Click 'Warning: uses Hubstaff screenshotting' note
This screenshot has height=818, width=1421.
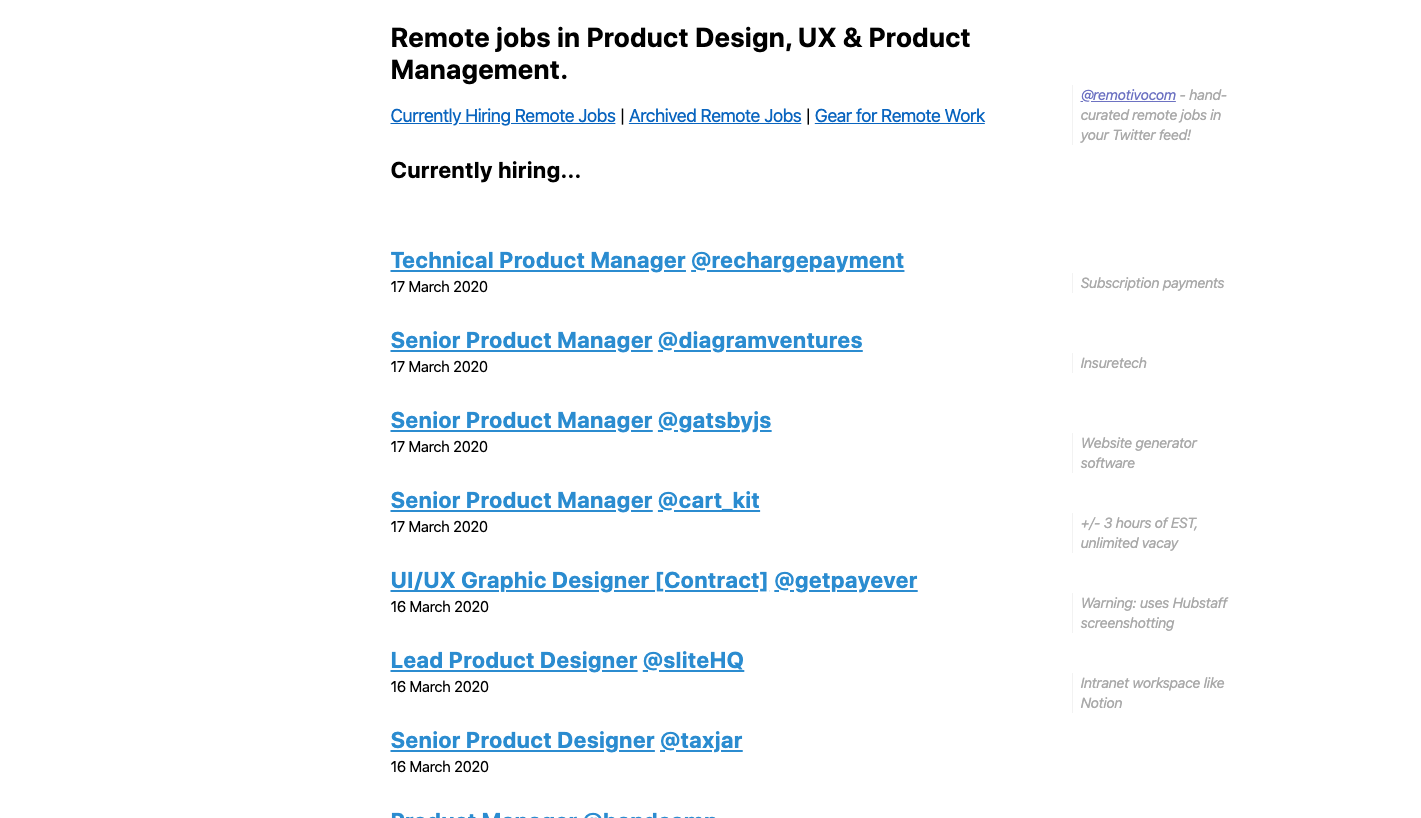(x=1154, y=613)
